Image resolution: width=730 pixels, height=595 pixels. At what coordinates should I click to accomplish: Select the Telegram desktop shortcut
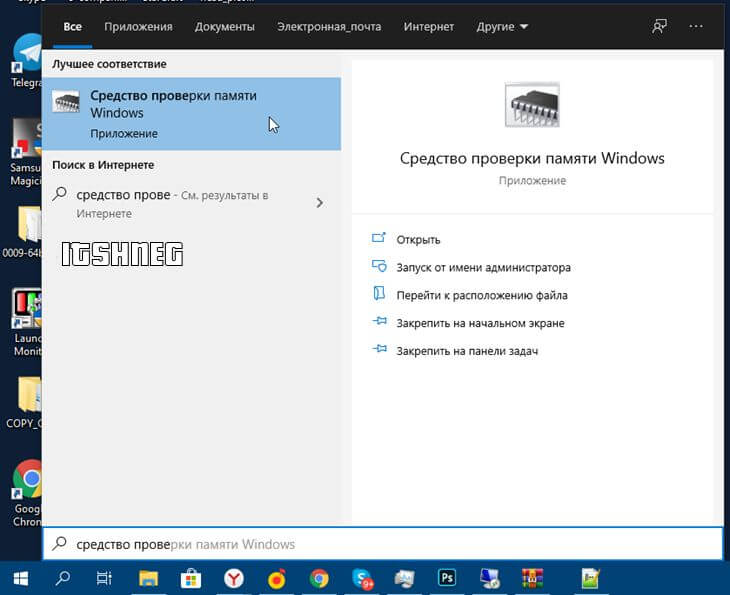pyautogui.click(x=27, y=61)
